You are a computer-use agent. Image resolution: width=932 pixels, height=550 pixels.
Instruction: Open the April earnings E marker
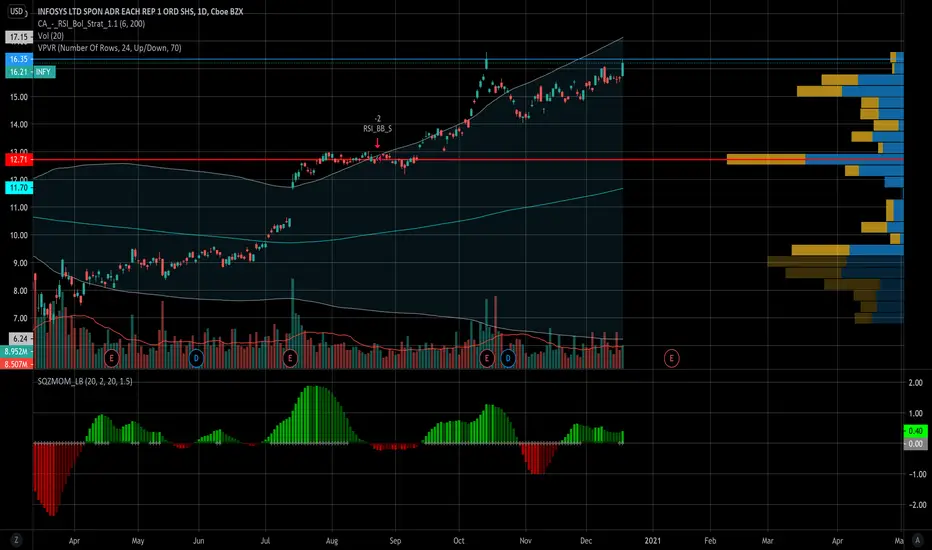(111, 358)
